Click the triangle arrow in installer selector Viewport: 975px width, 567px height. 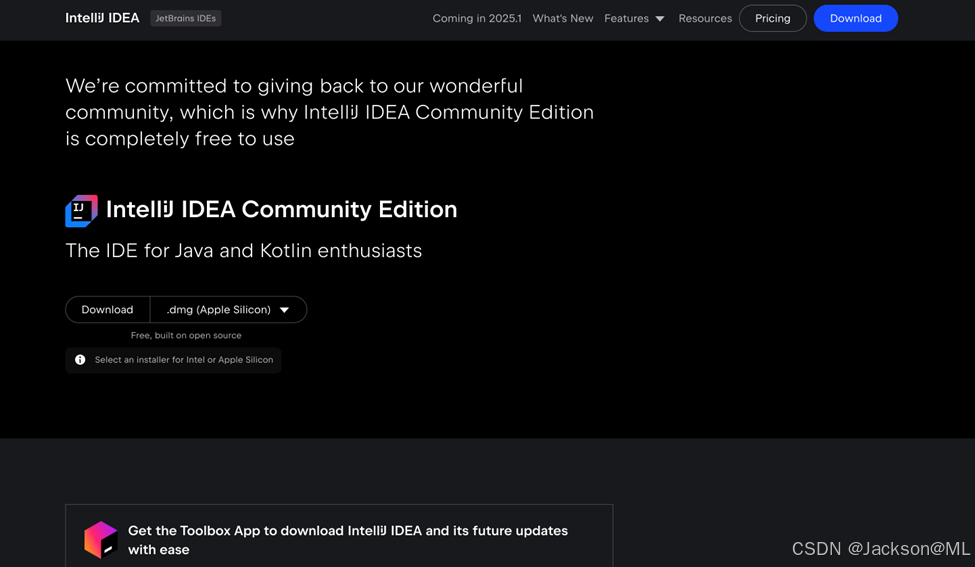click(x=284, y=310)
